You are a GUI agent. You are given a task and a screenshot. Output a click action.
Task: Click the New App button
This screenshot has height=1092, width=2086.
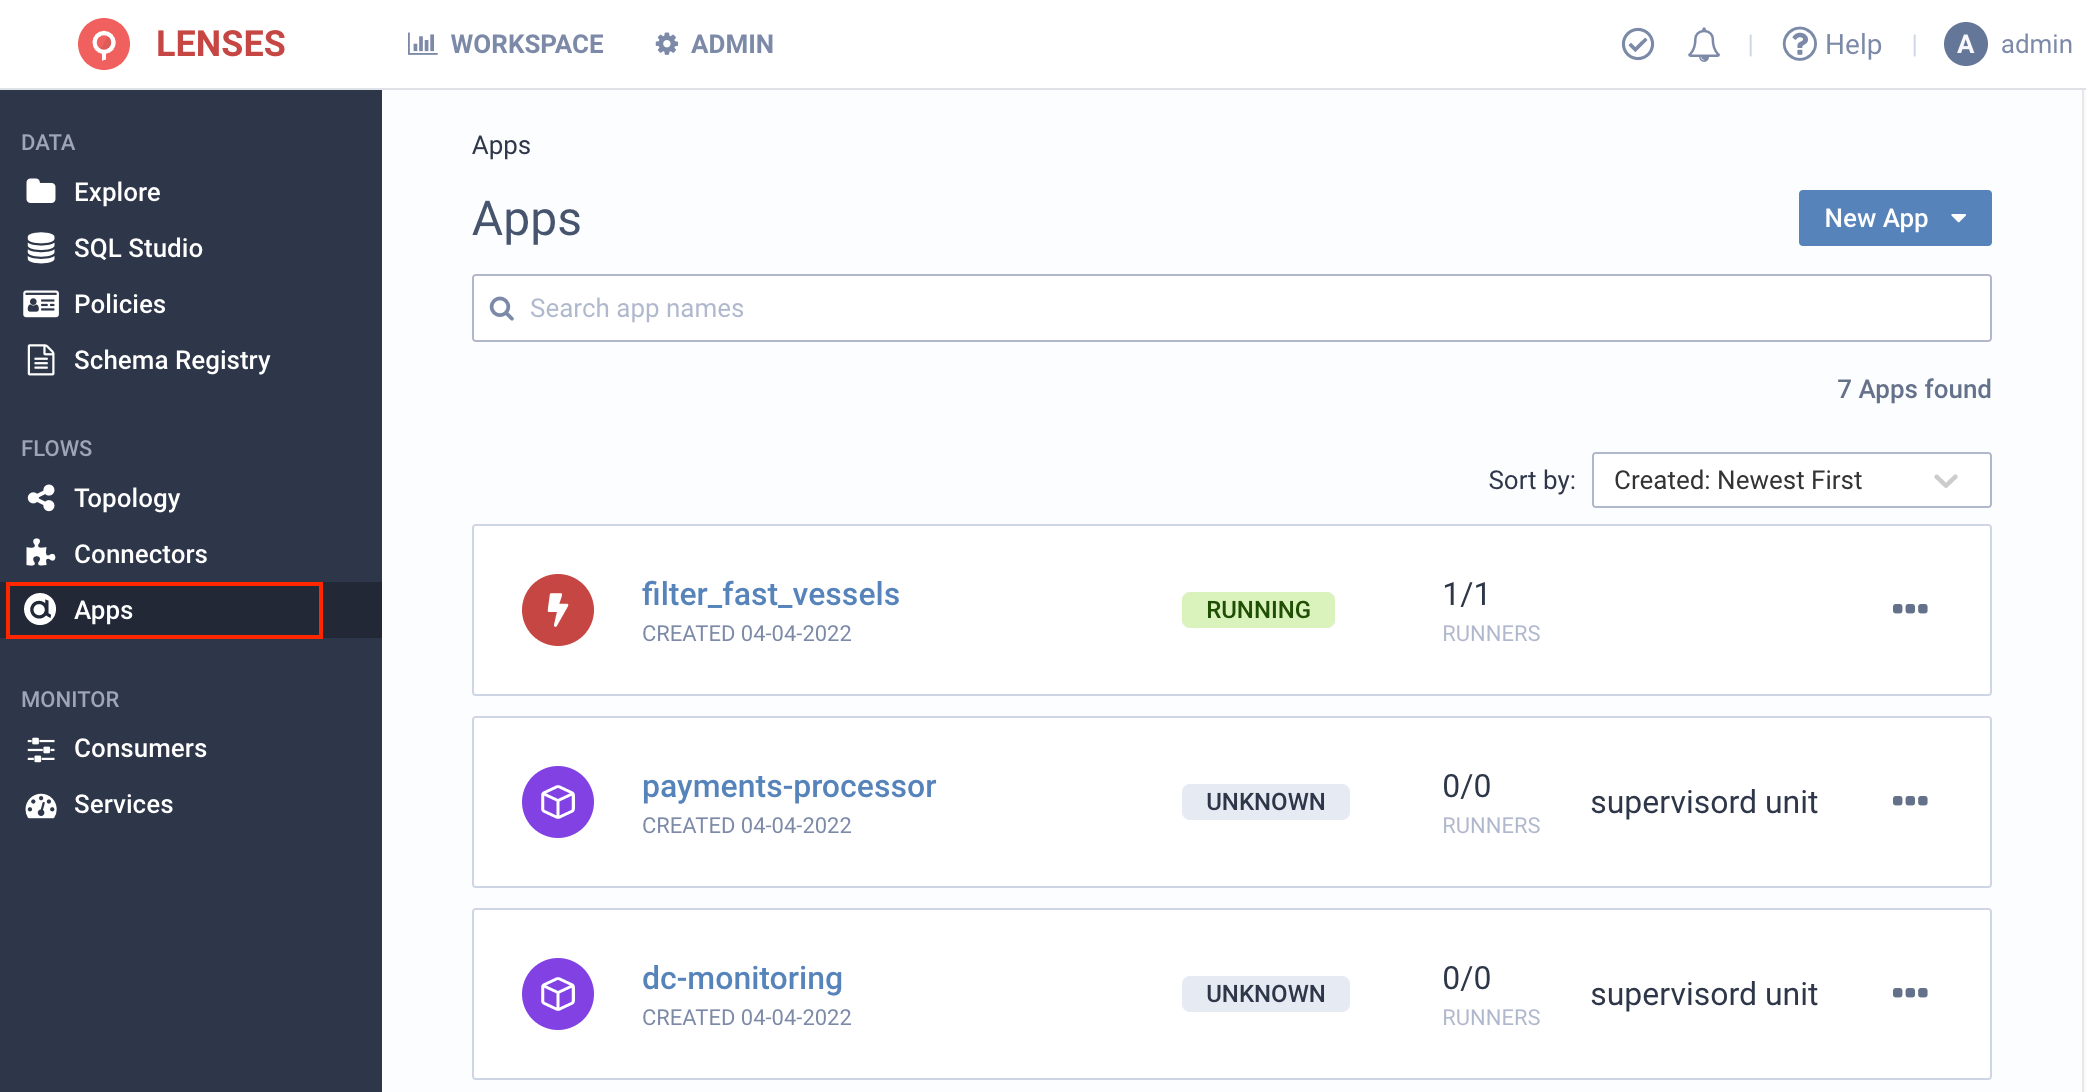1894,216
